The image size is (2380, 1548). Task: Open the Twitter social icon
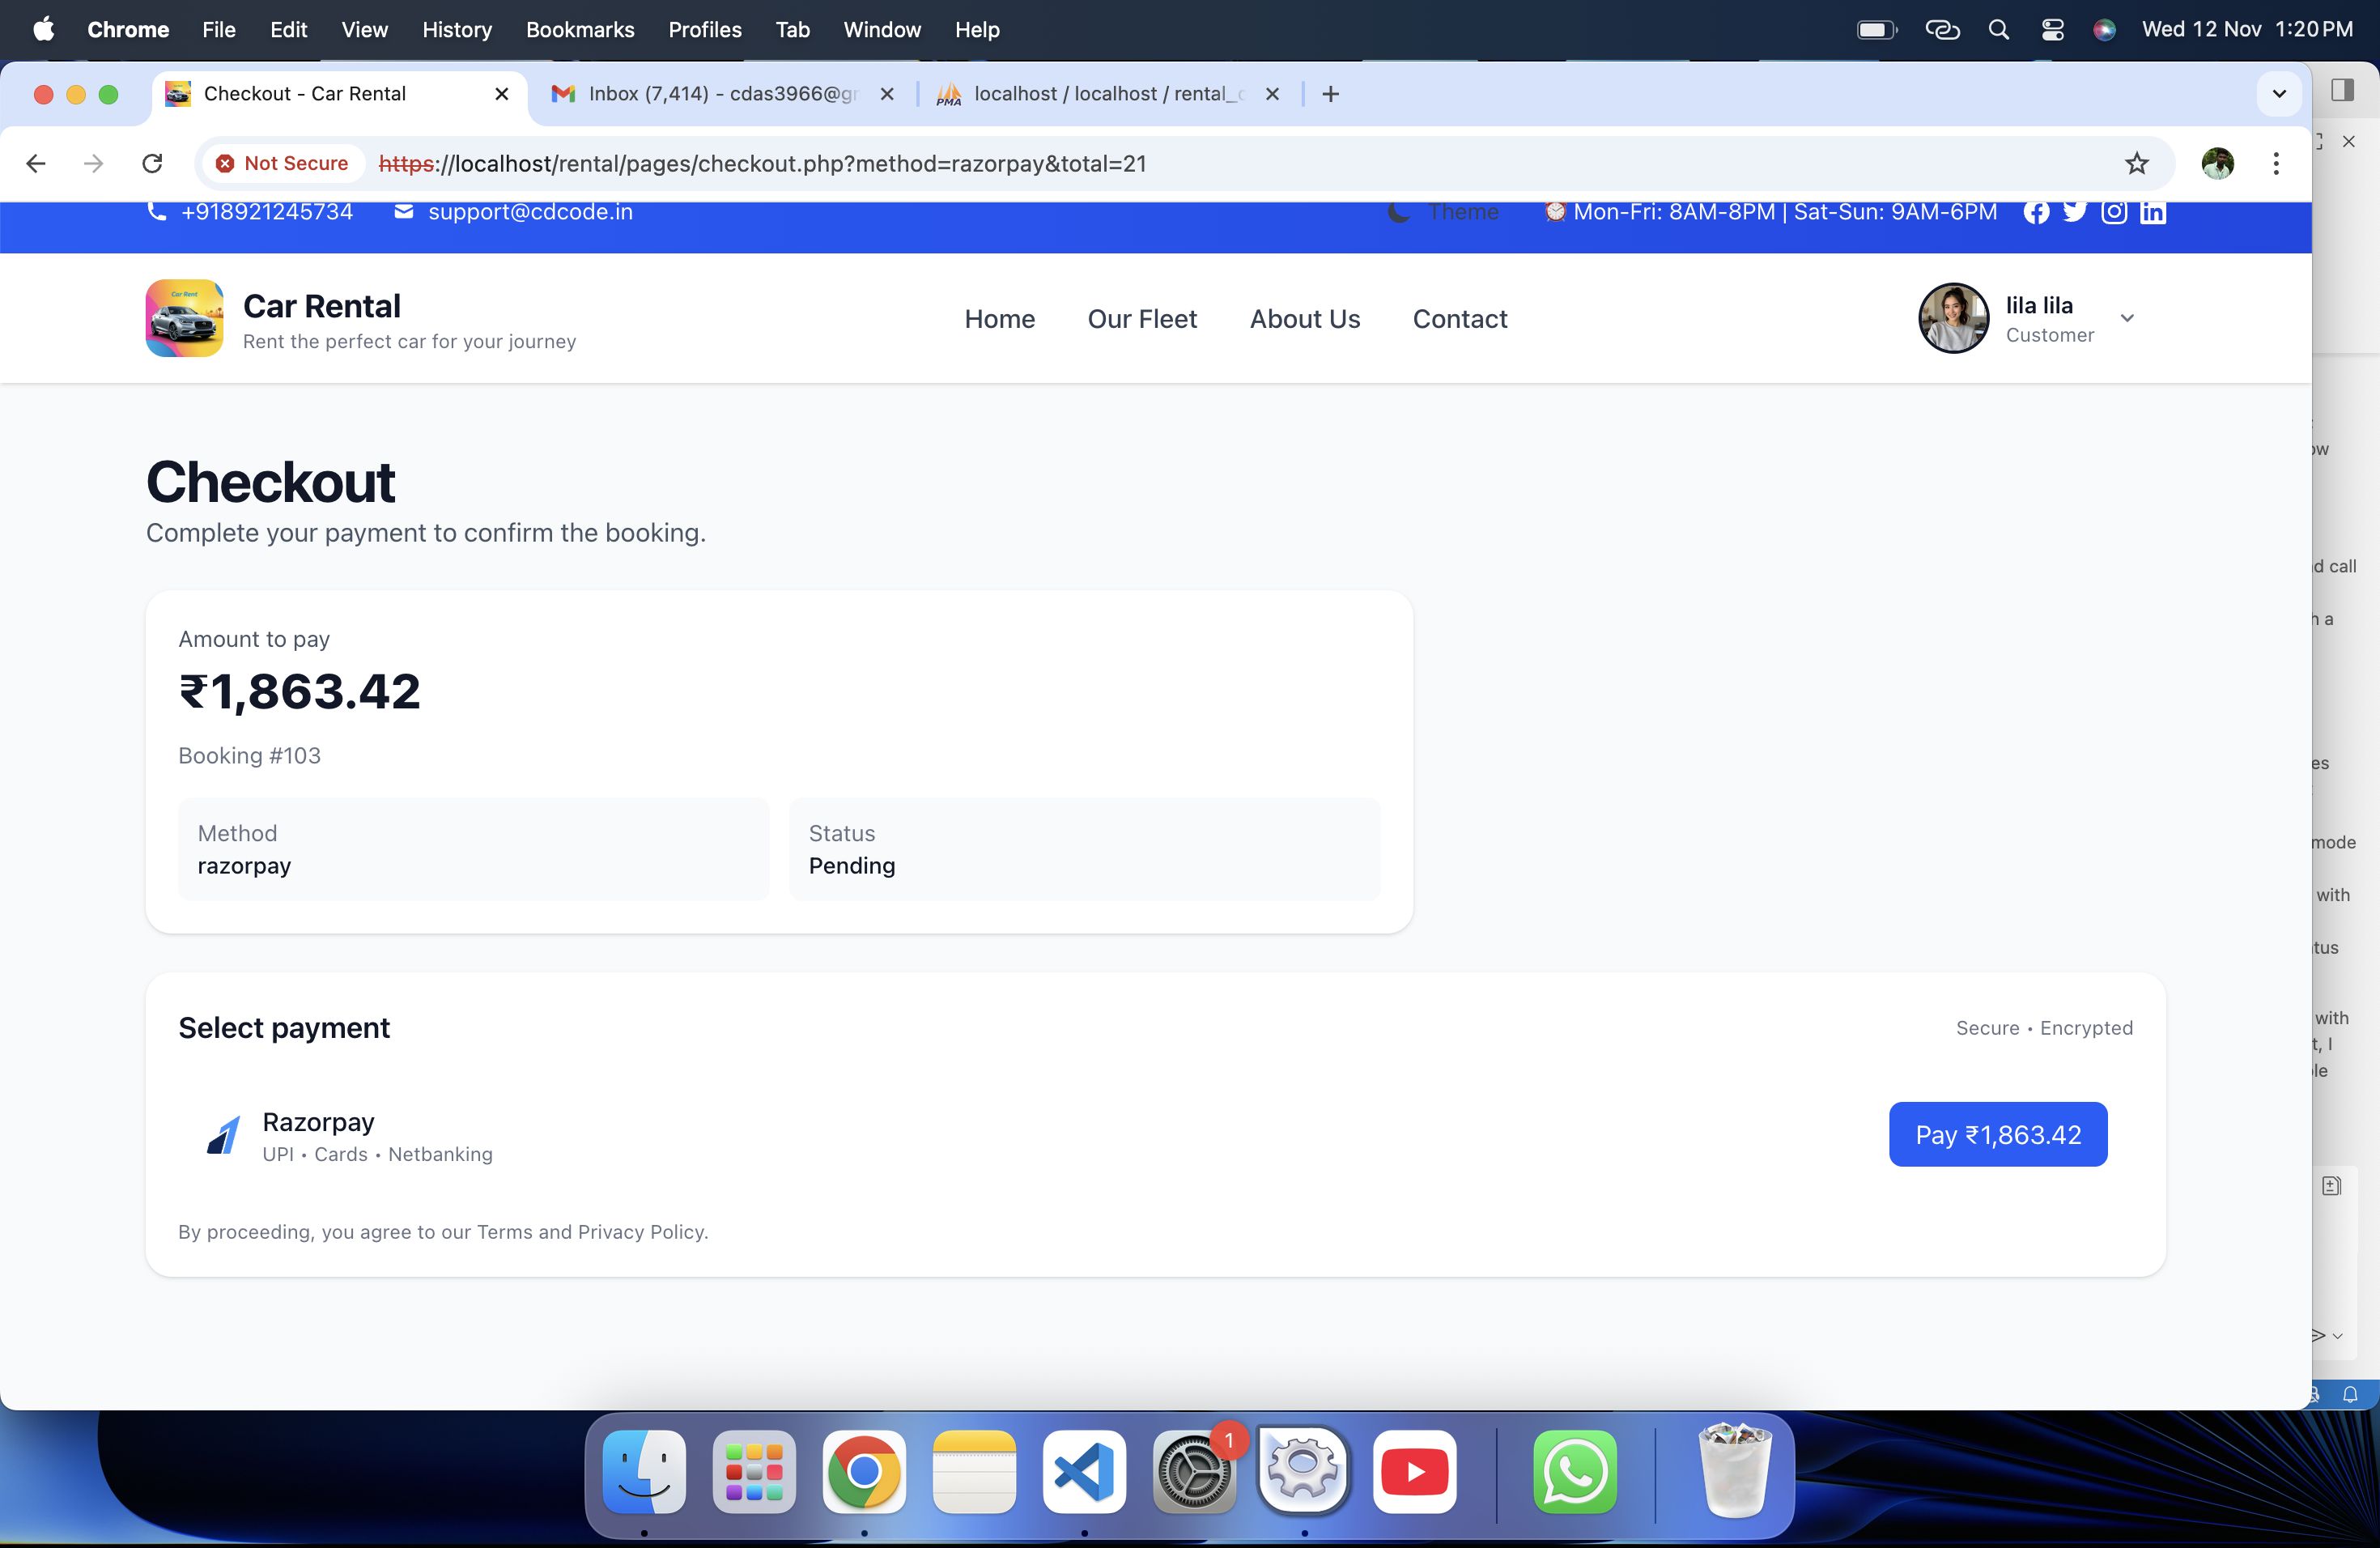pos(2074,212)
